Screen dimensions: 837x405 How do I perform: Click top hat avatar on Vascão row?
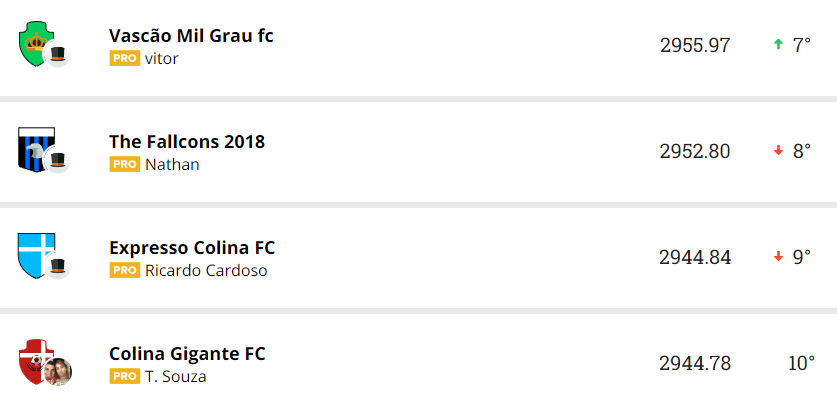pyautogui.click(x=58, y=54)
